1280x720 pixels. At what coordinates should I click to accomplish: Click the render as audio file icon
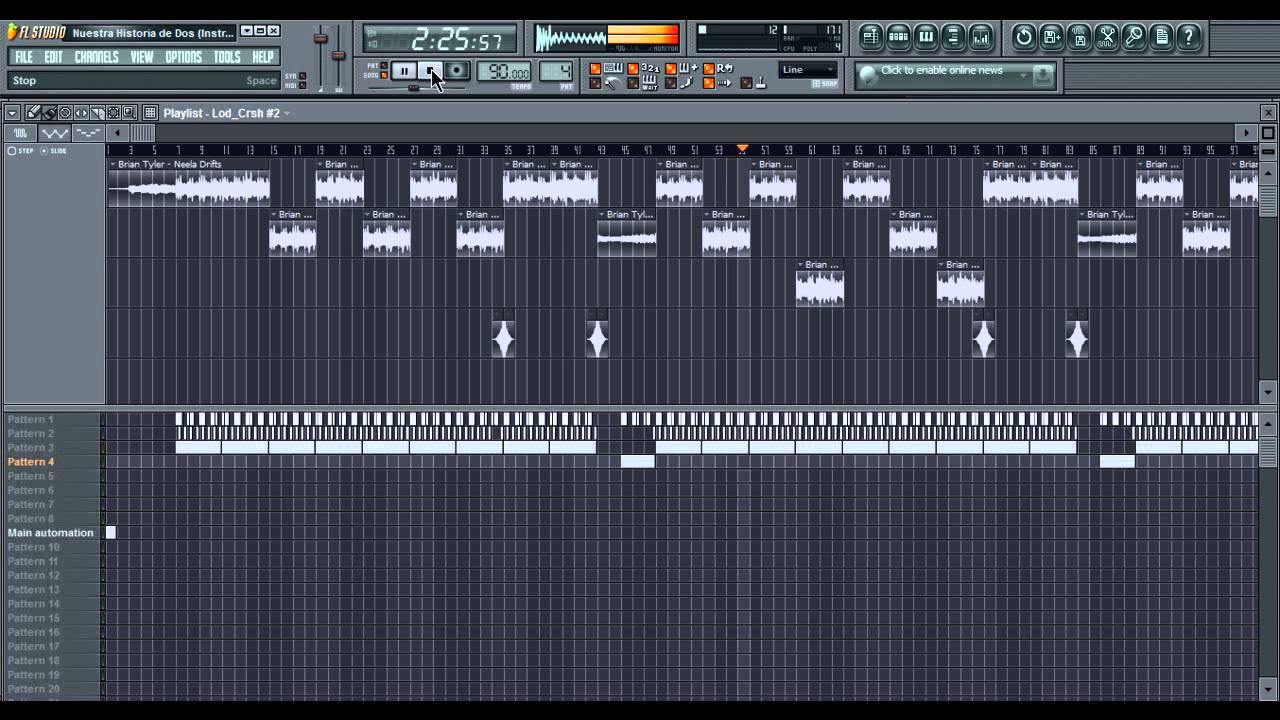pos(1080,38)
